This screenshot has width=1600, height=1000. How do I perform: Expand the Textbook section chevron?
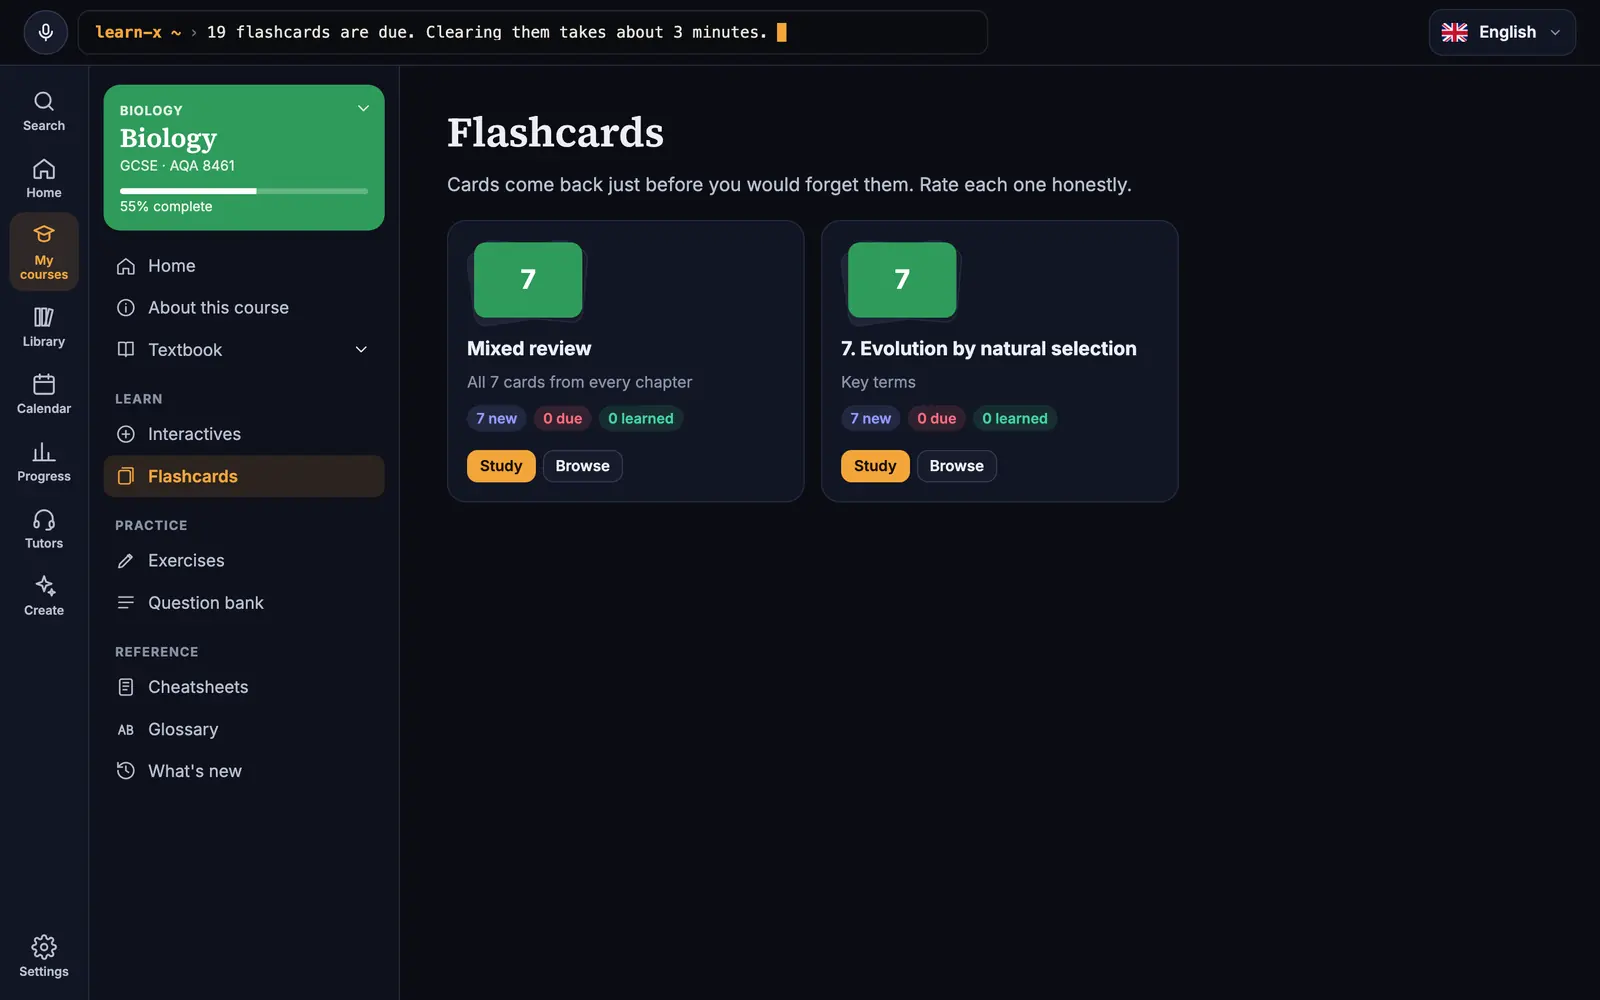[361, 349]
